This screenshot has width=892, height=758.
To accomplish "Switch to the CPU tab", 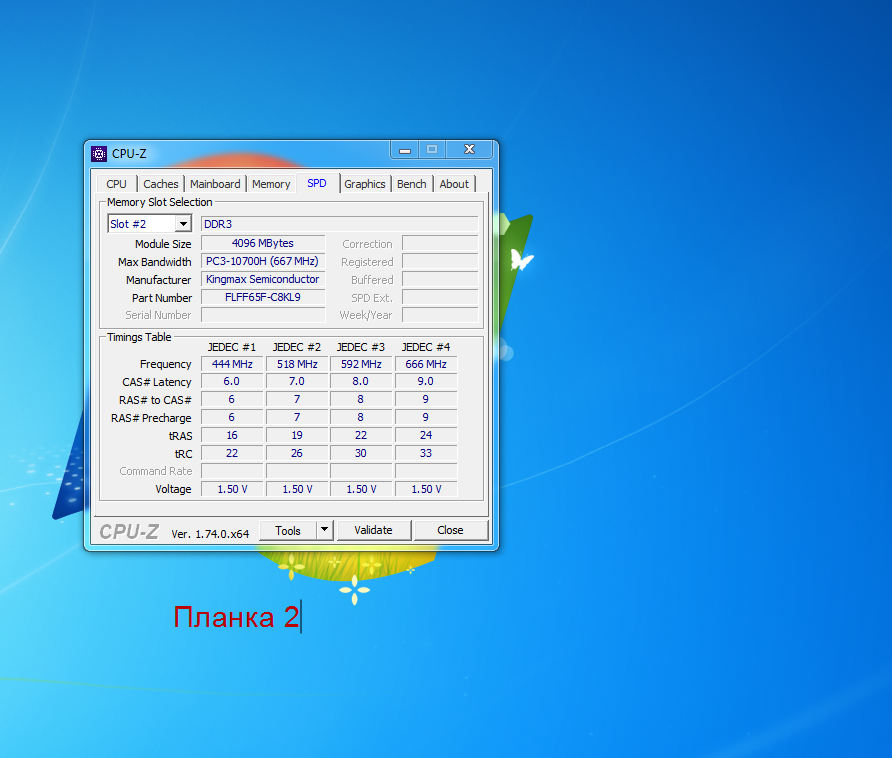I will point(117,184).
